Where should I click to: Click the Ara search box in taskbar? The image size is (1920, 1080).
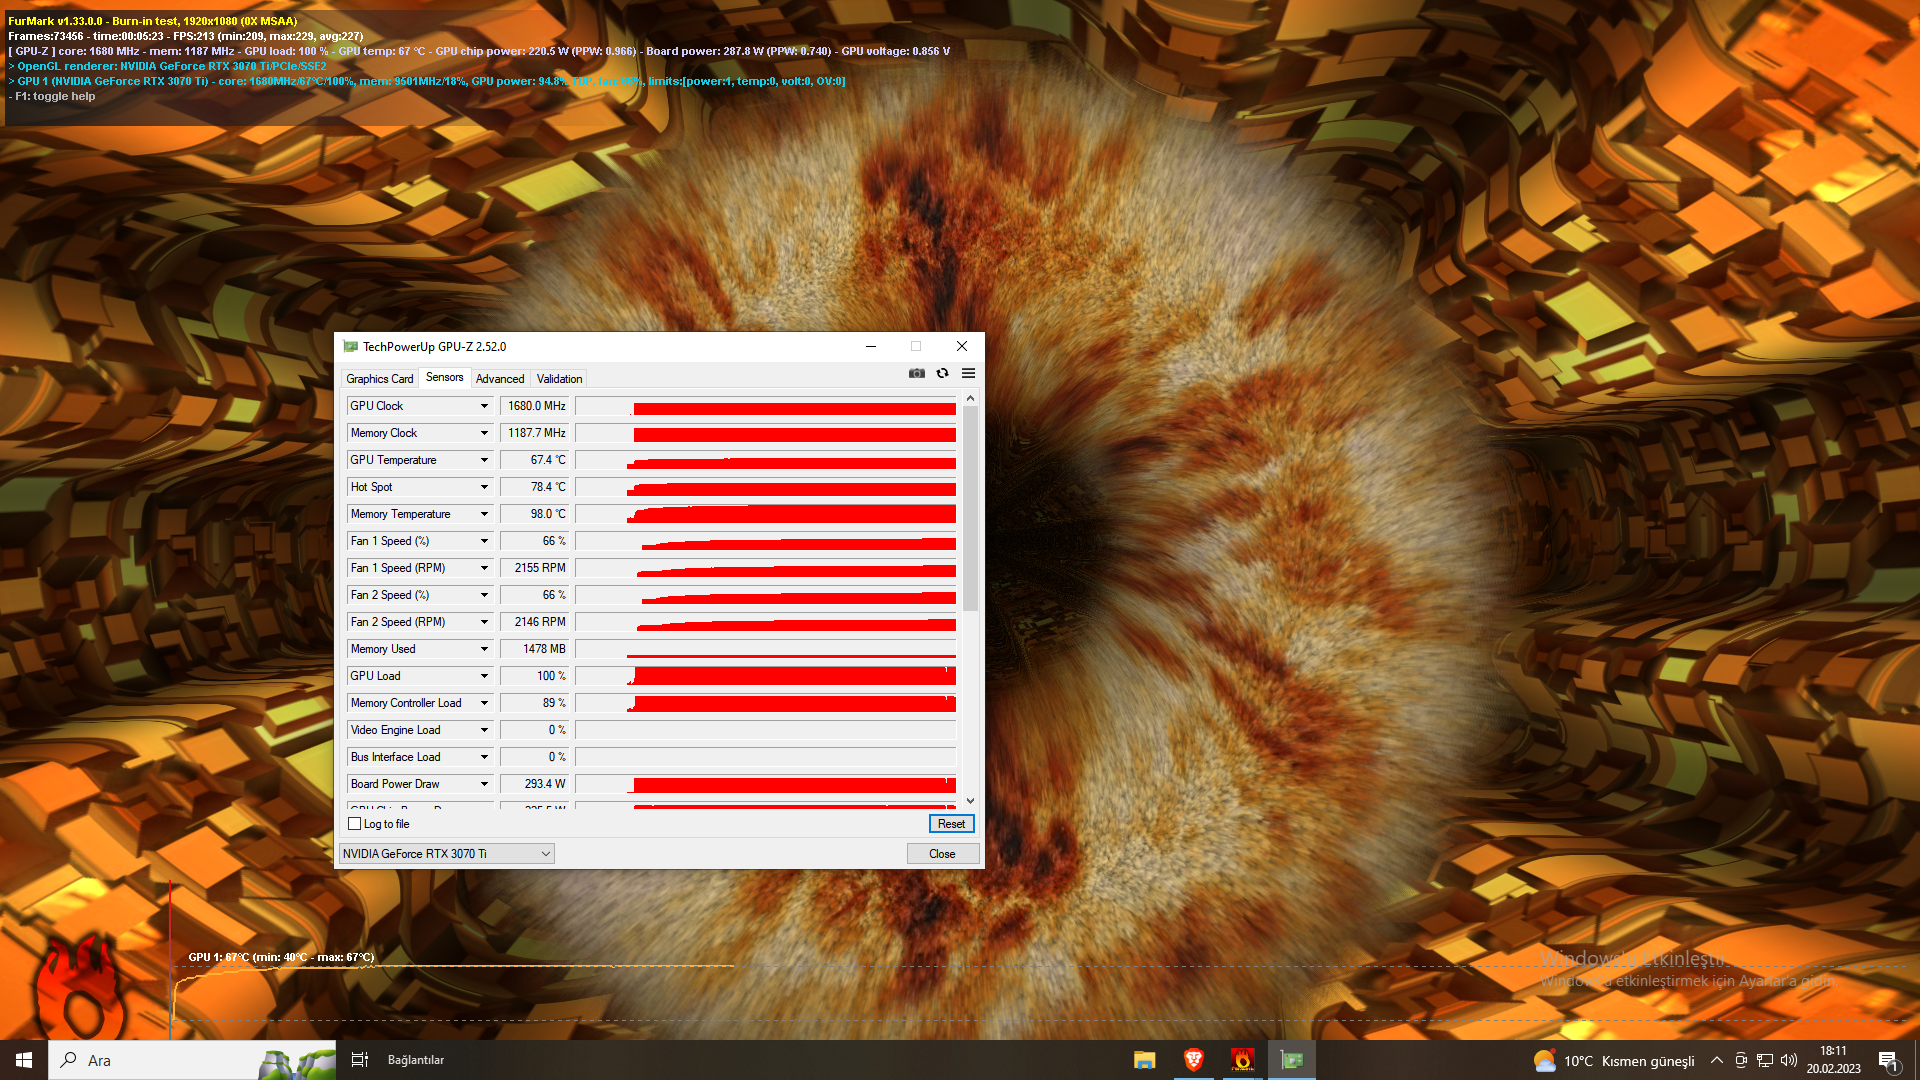point(193,1060)
